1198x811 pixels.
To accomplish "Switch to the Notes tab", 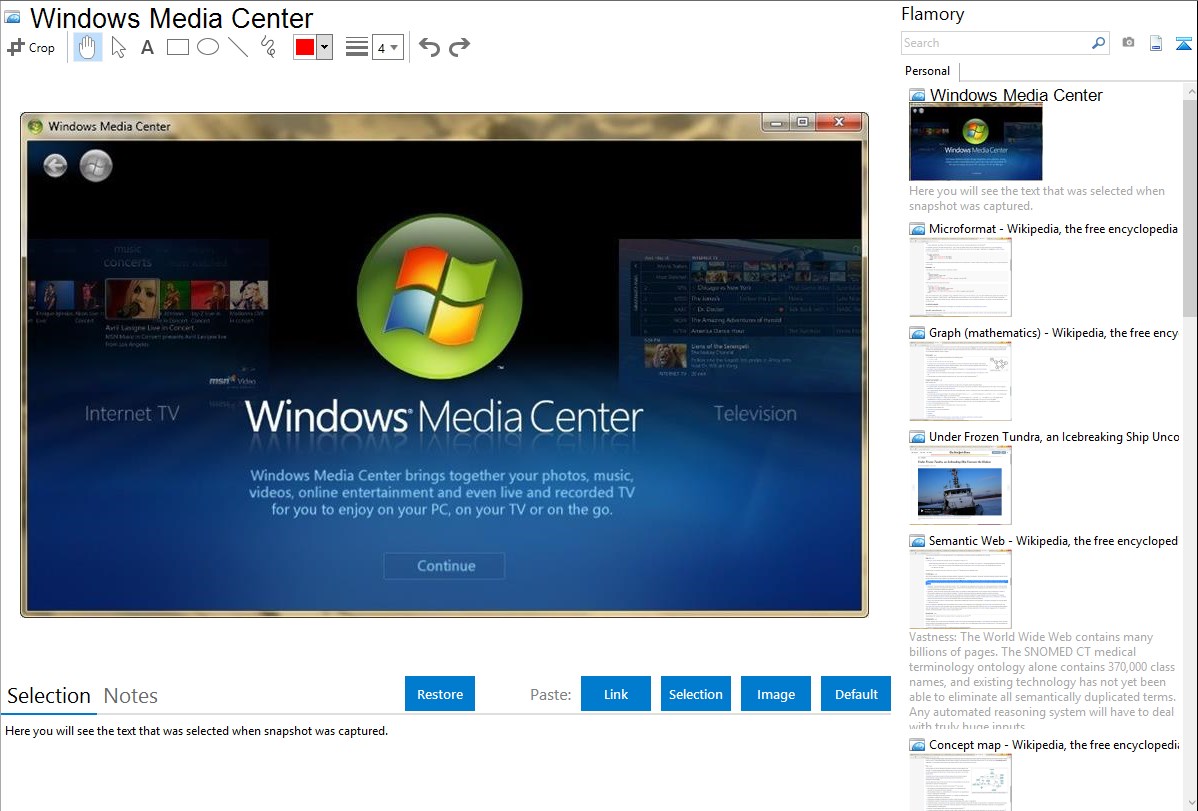I will pos(131,696).
